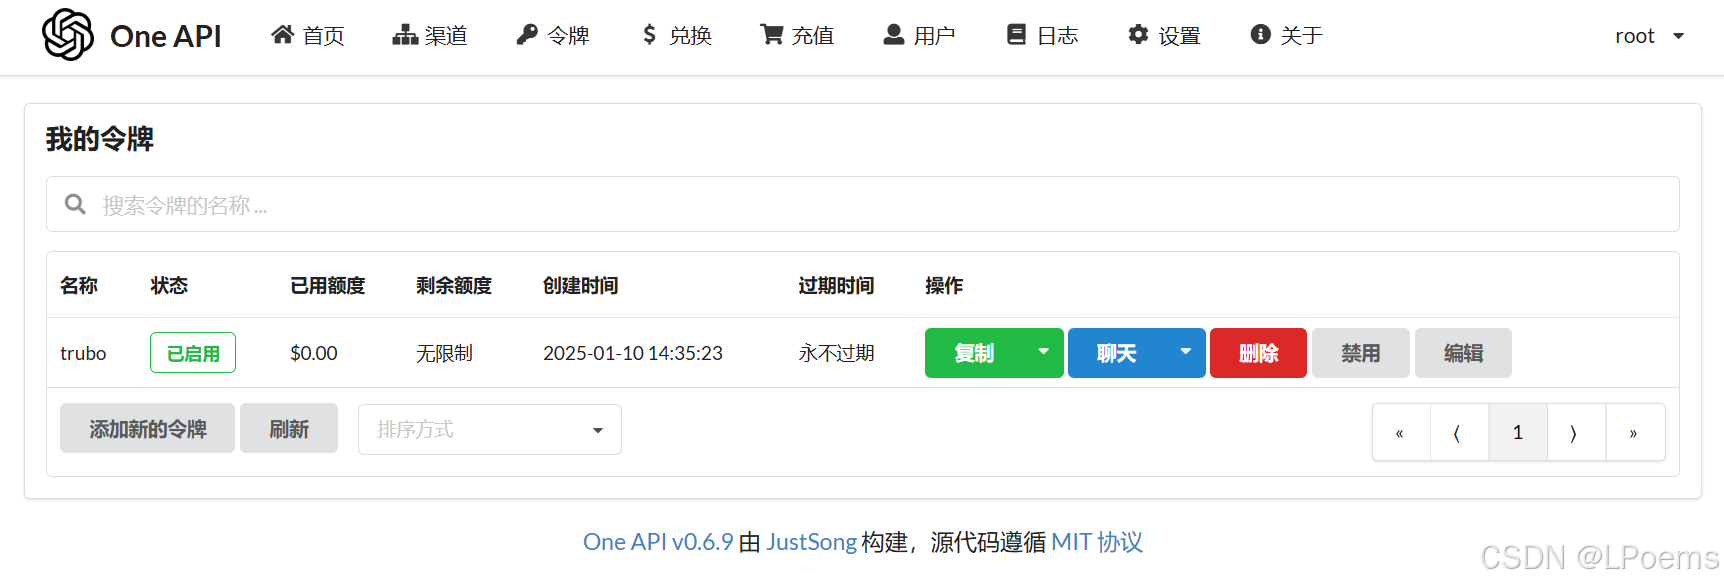Click the $0.00 used quota cell
This screenshot has height=587, width=1724.
coord(314,353)
